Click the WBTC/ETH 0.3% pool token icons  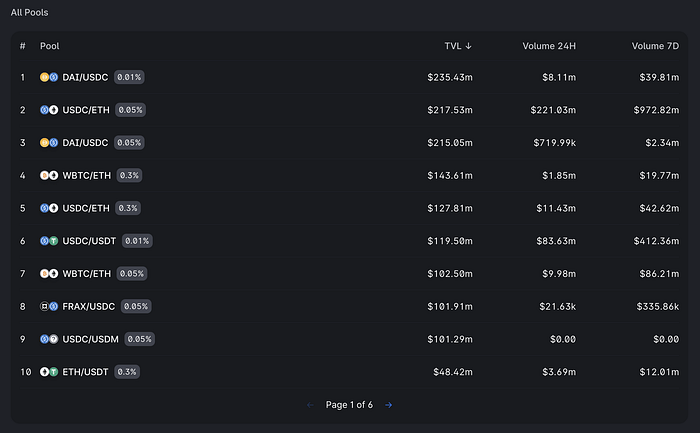click(49, 175)
